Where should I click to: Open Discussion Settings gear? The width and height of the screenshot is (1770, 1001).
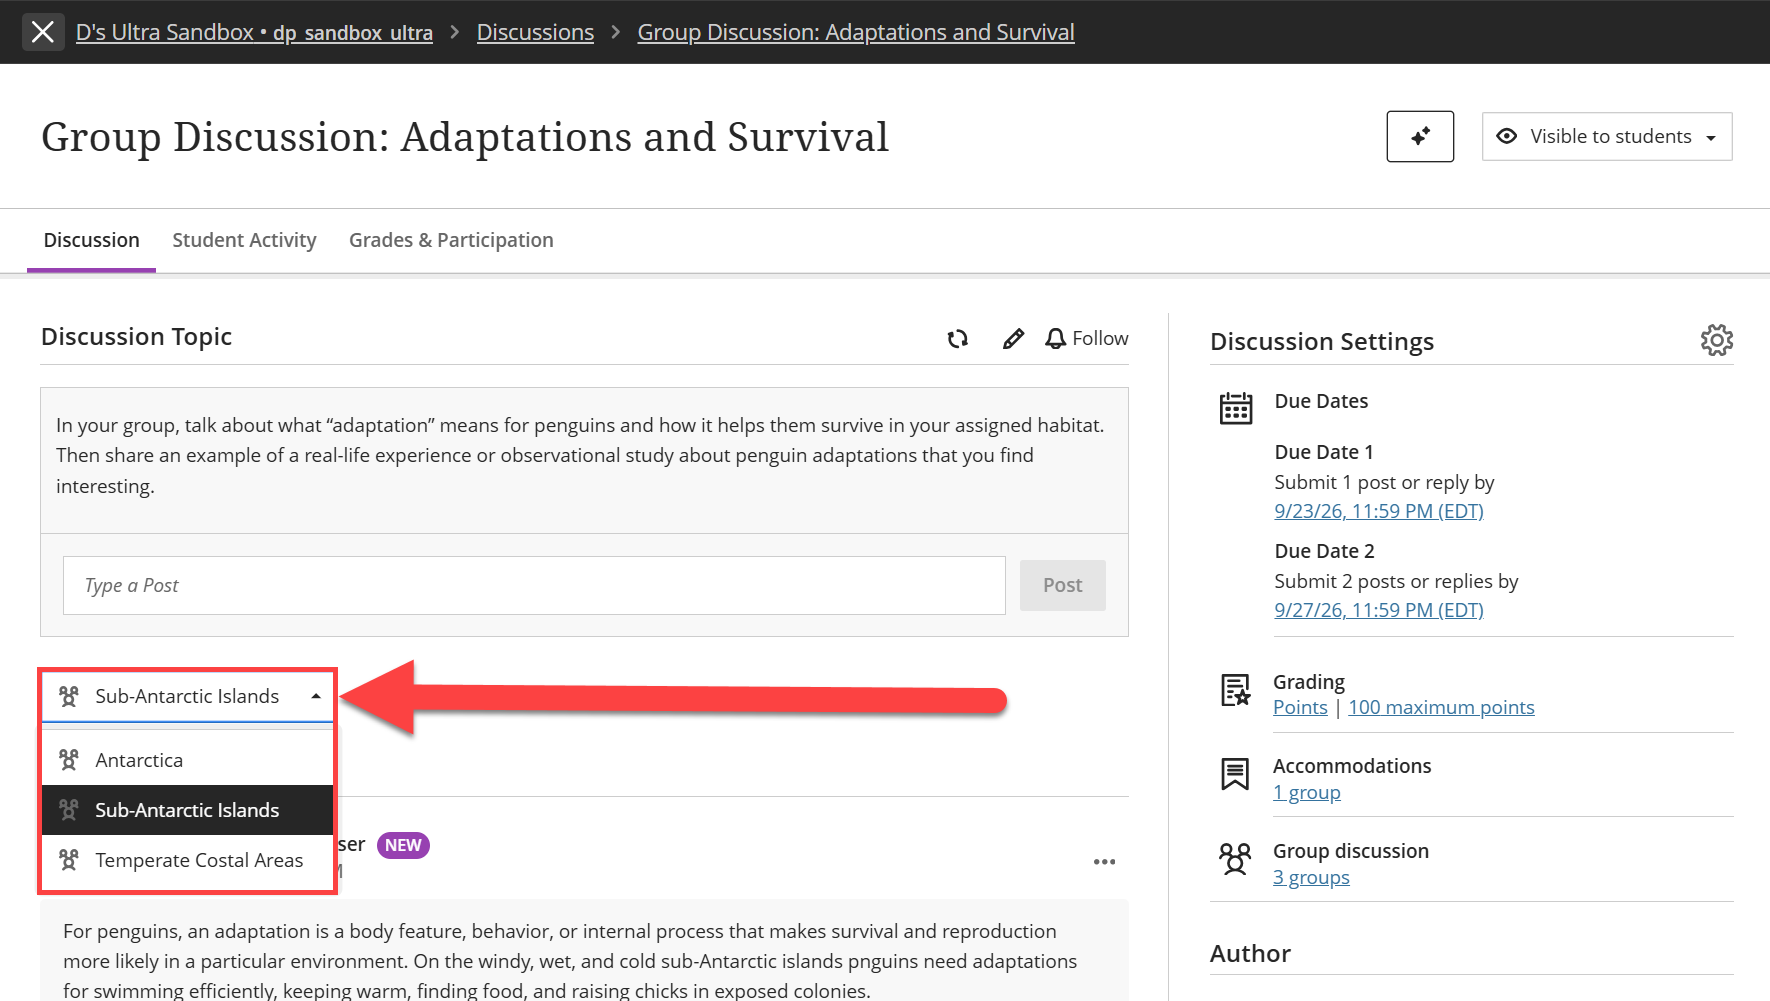(1716, 340)
